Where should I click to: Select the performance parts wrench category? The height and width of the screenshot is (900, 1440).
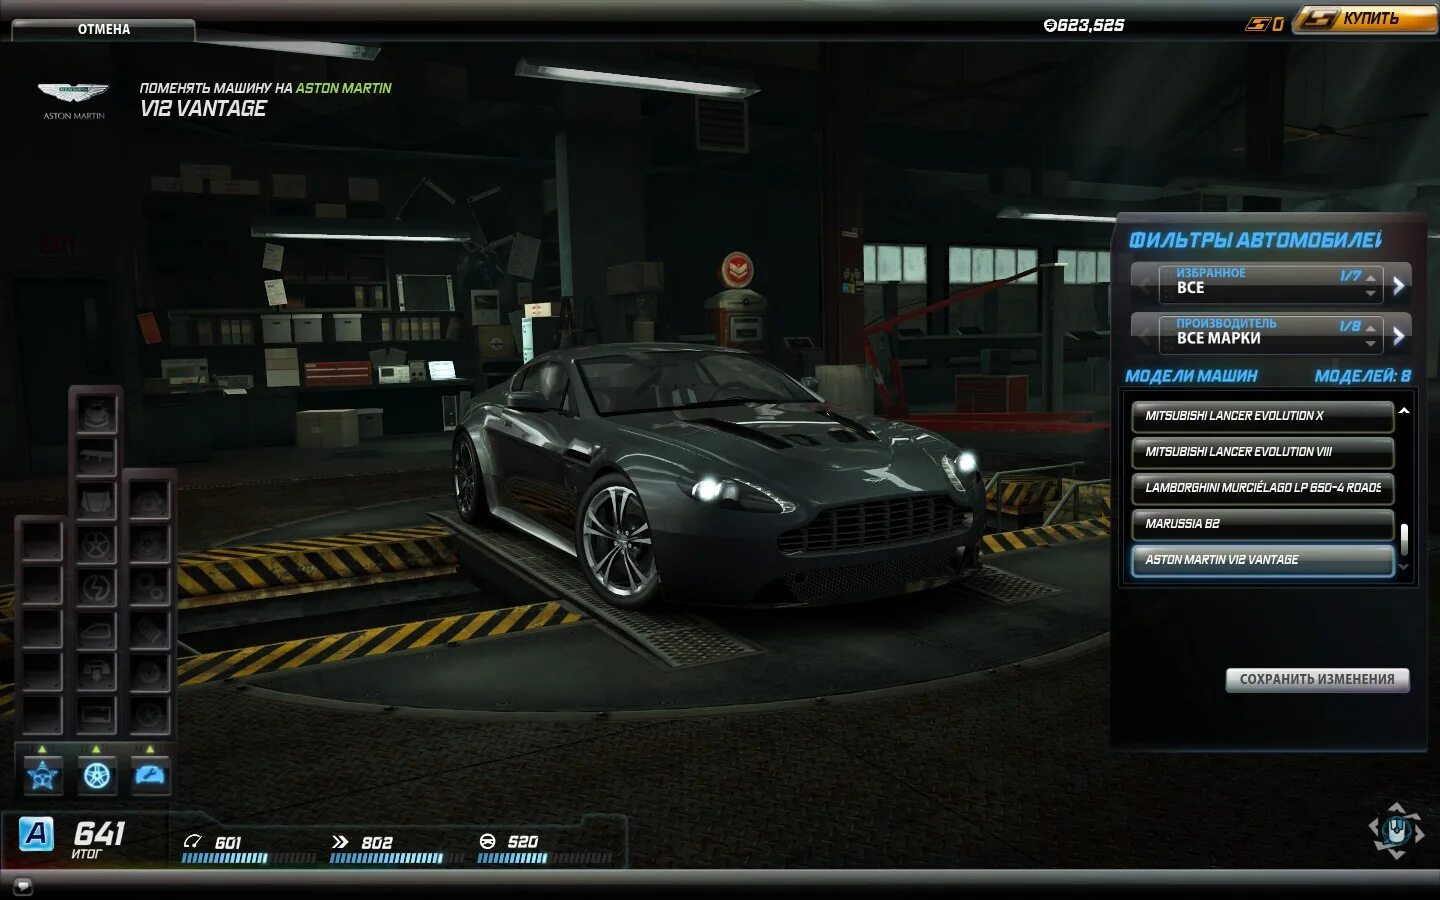click(x=150, y=775)
